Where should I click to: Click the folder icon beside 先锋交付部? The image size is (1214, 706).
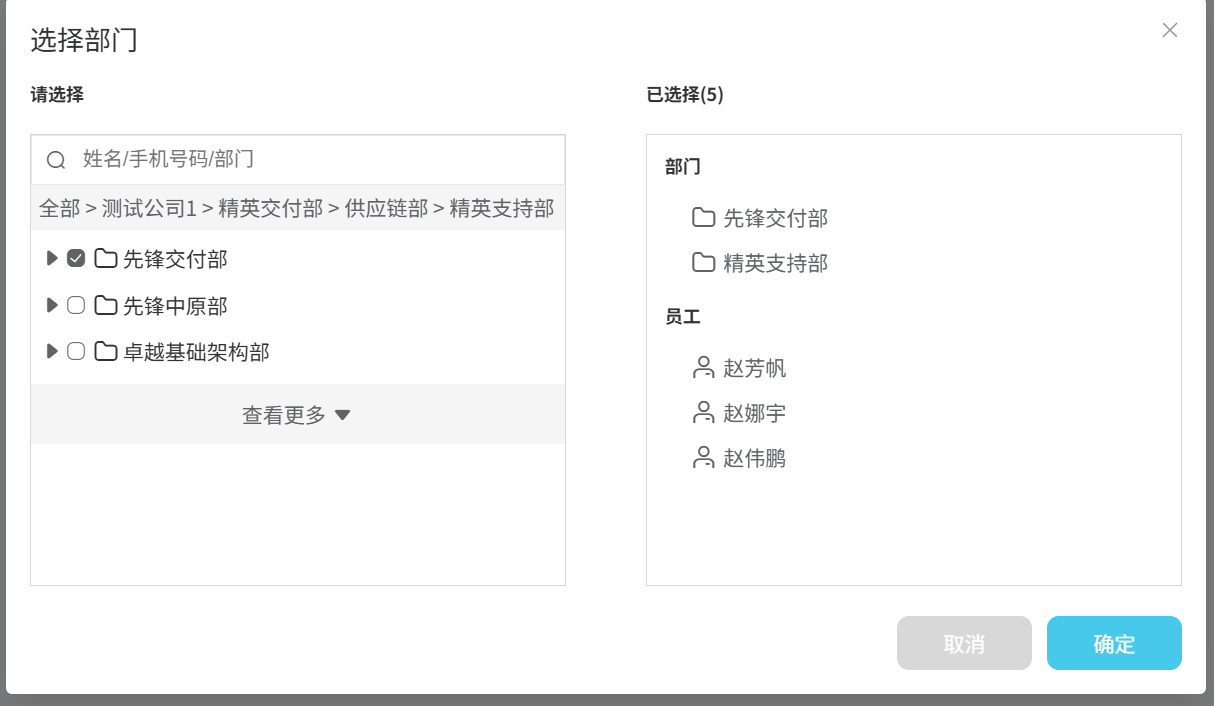(105, 258)
